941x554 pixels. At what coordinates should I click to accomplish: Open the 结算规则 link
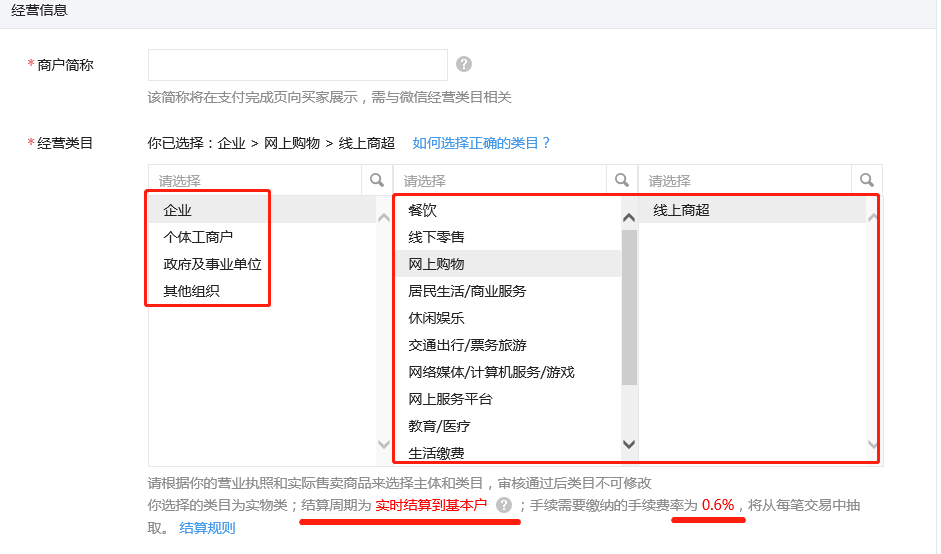[207, 528]
